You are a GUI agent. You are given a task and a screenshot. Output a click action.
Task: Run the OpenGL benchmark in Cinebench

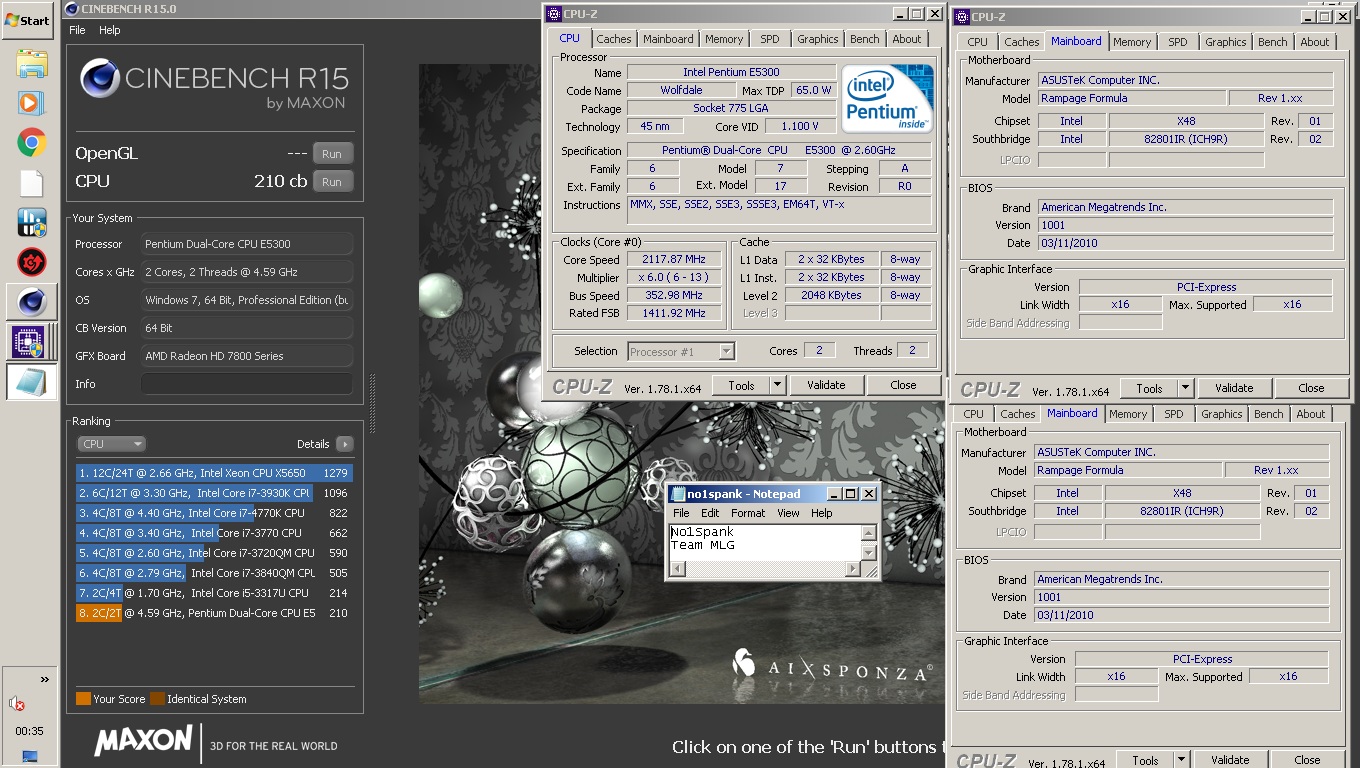pos(332,154)
